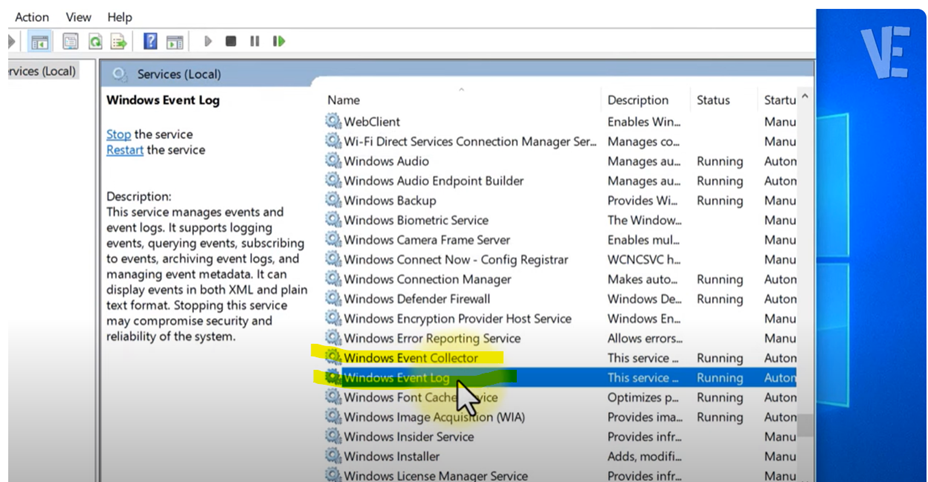Click the Export List toolbar icon
Viewport: 928px width, 482px height.
(x=119, y=41)
